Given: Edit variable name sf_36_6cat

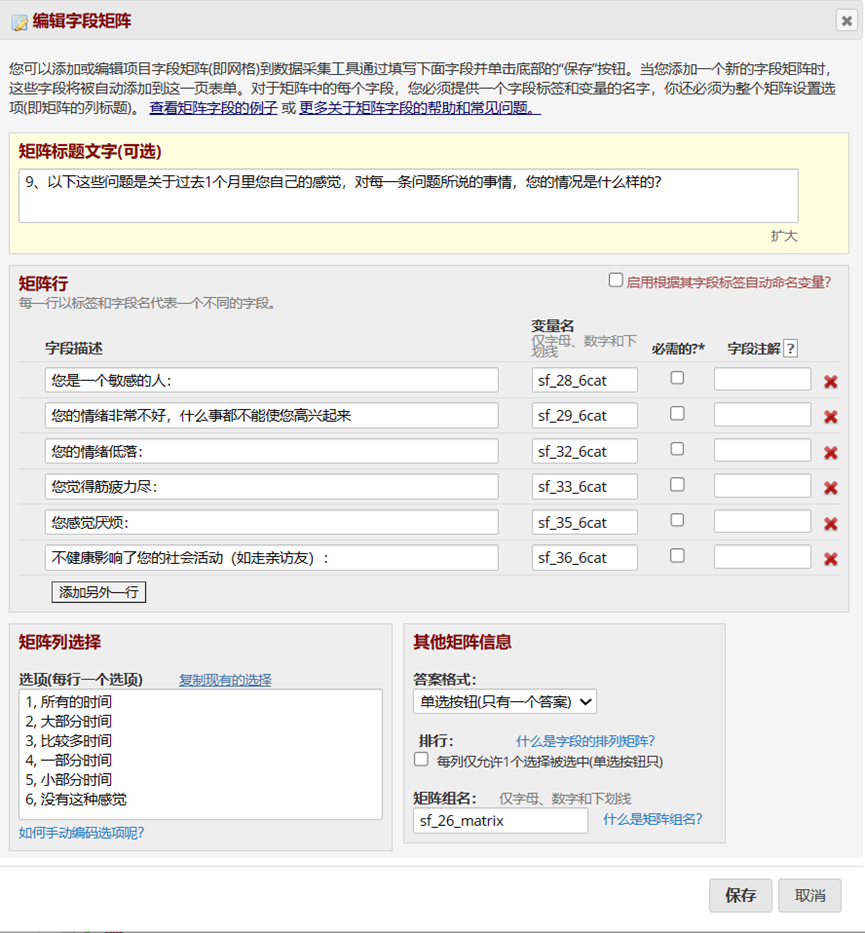Looking at the screenshot, I should click(584, 558).
